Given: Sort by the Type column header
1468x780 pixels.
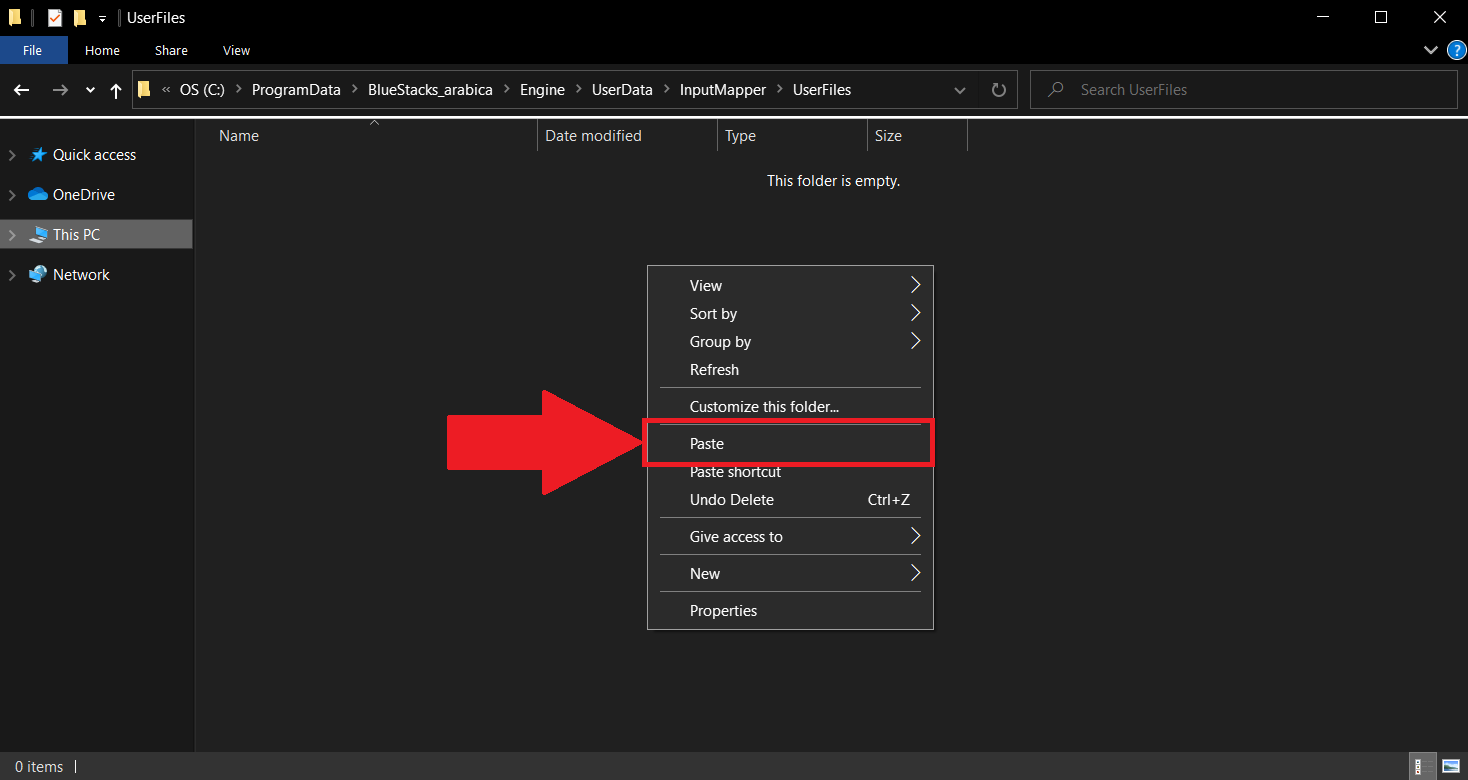Looking at the screenshot, I should click(x=792, y=136).
